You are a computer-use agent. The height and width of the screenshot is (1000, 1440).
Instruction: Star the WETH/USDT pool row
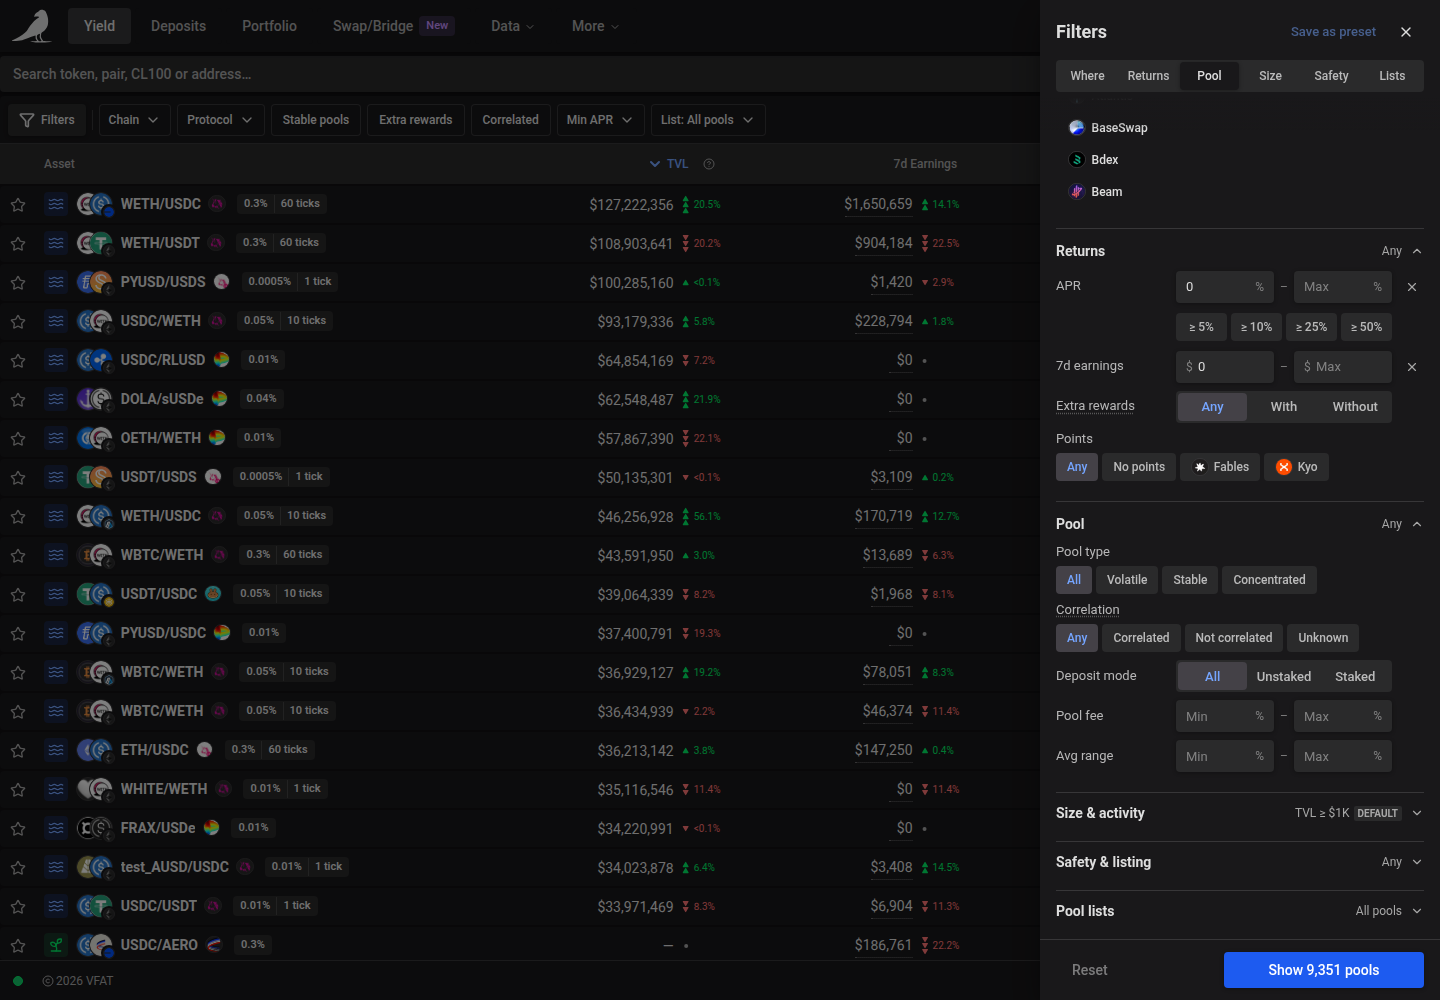(18, 243)
